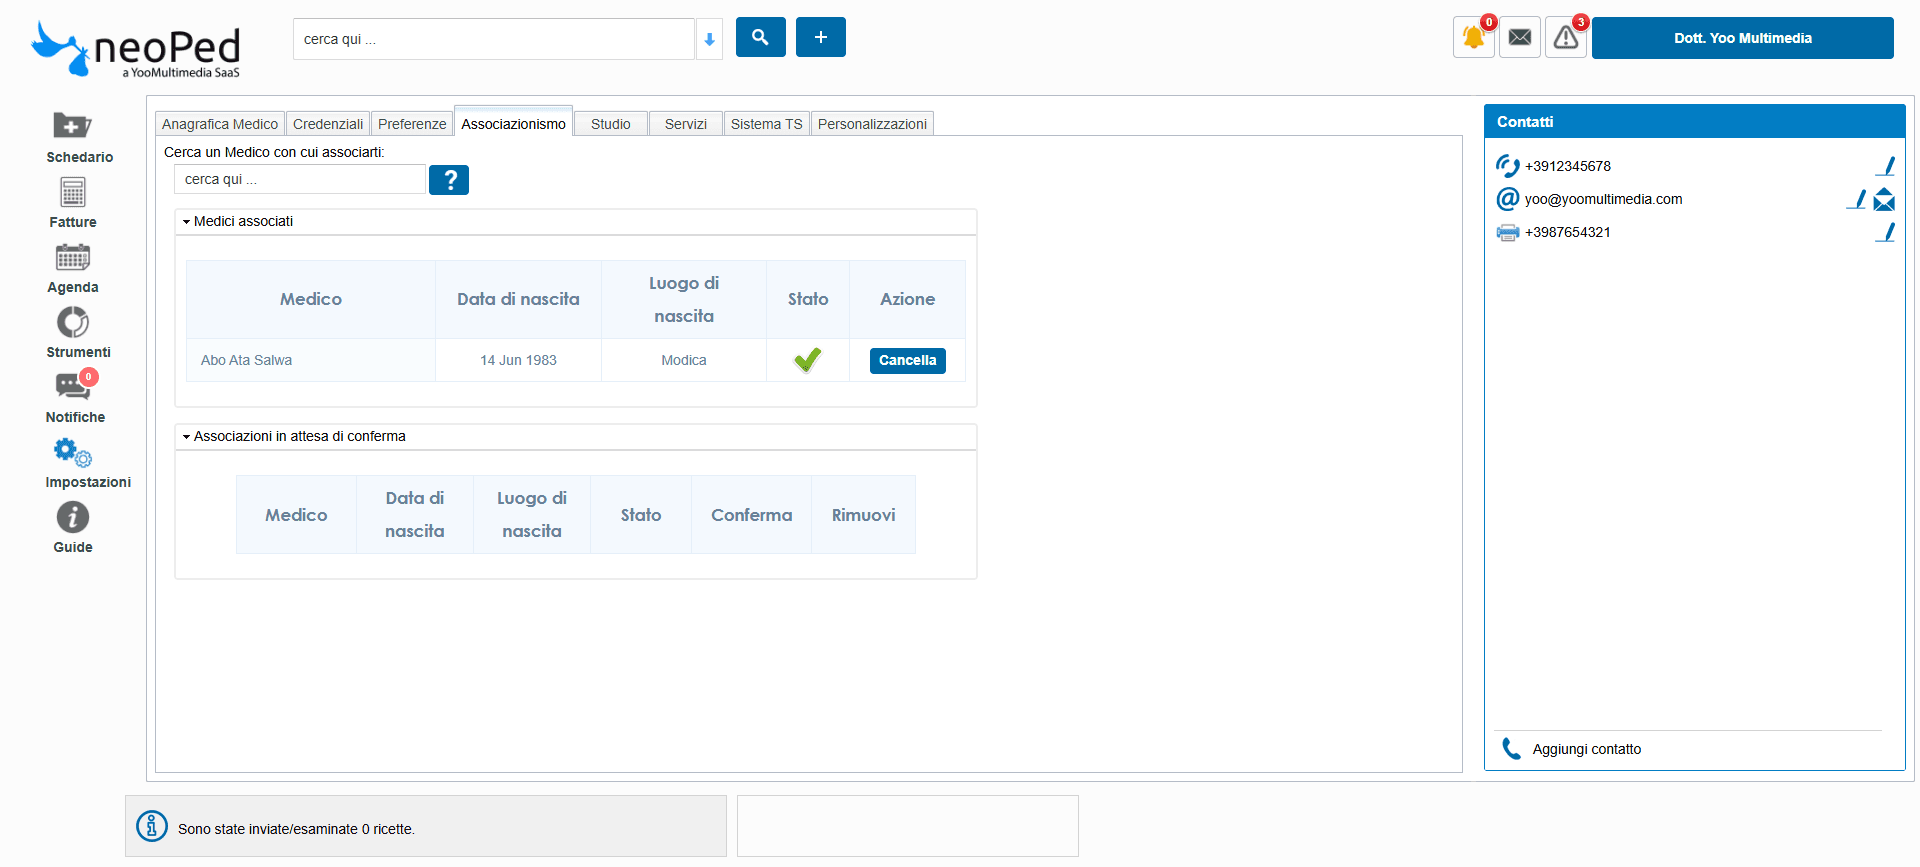The image size is (1920, 867).
Task: Open the mail envelope icon
Action: (1520, 38)
